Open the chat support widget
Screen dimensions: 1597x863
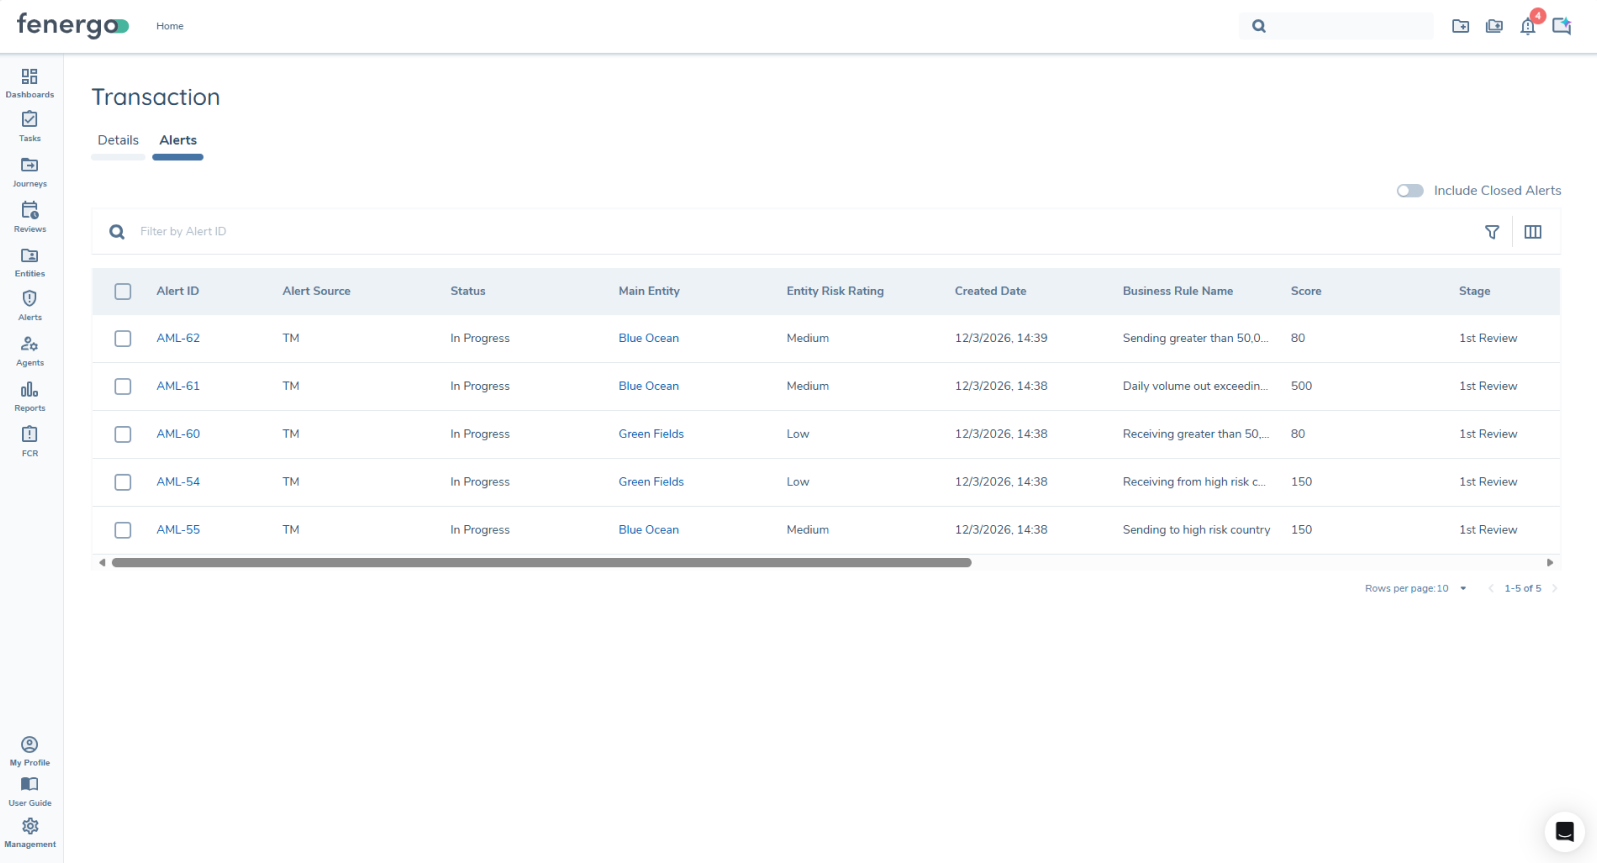1564,831
